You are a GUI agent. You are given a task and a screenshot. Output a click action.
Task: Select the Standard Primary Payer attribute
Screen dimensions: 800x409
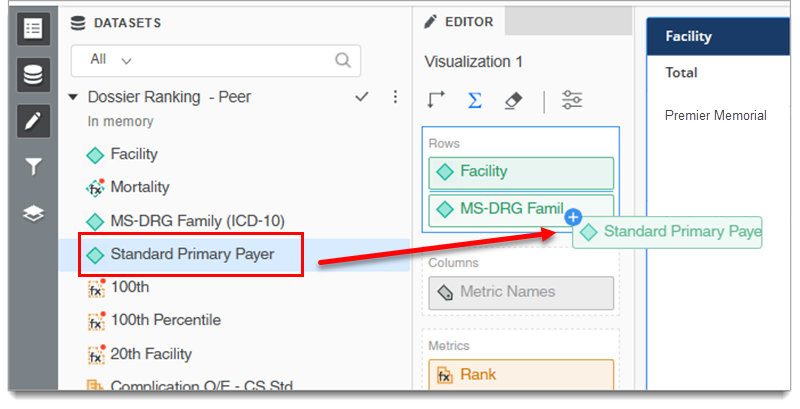(x=192, y=254)
